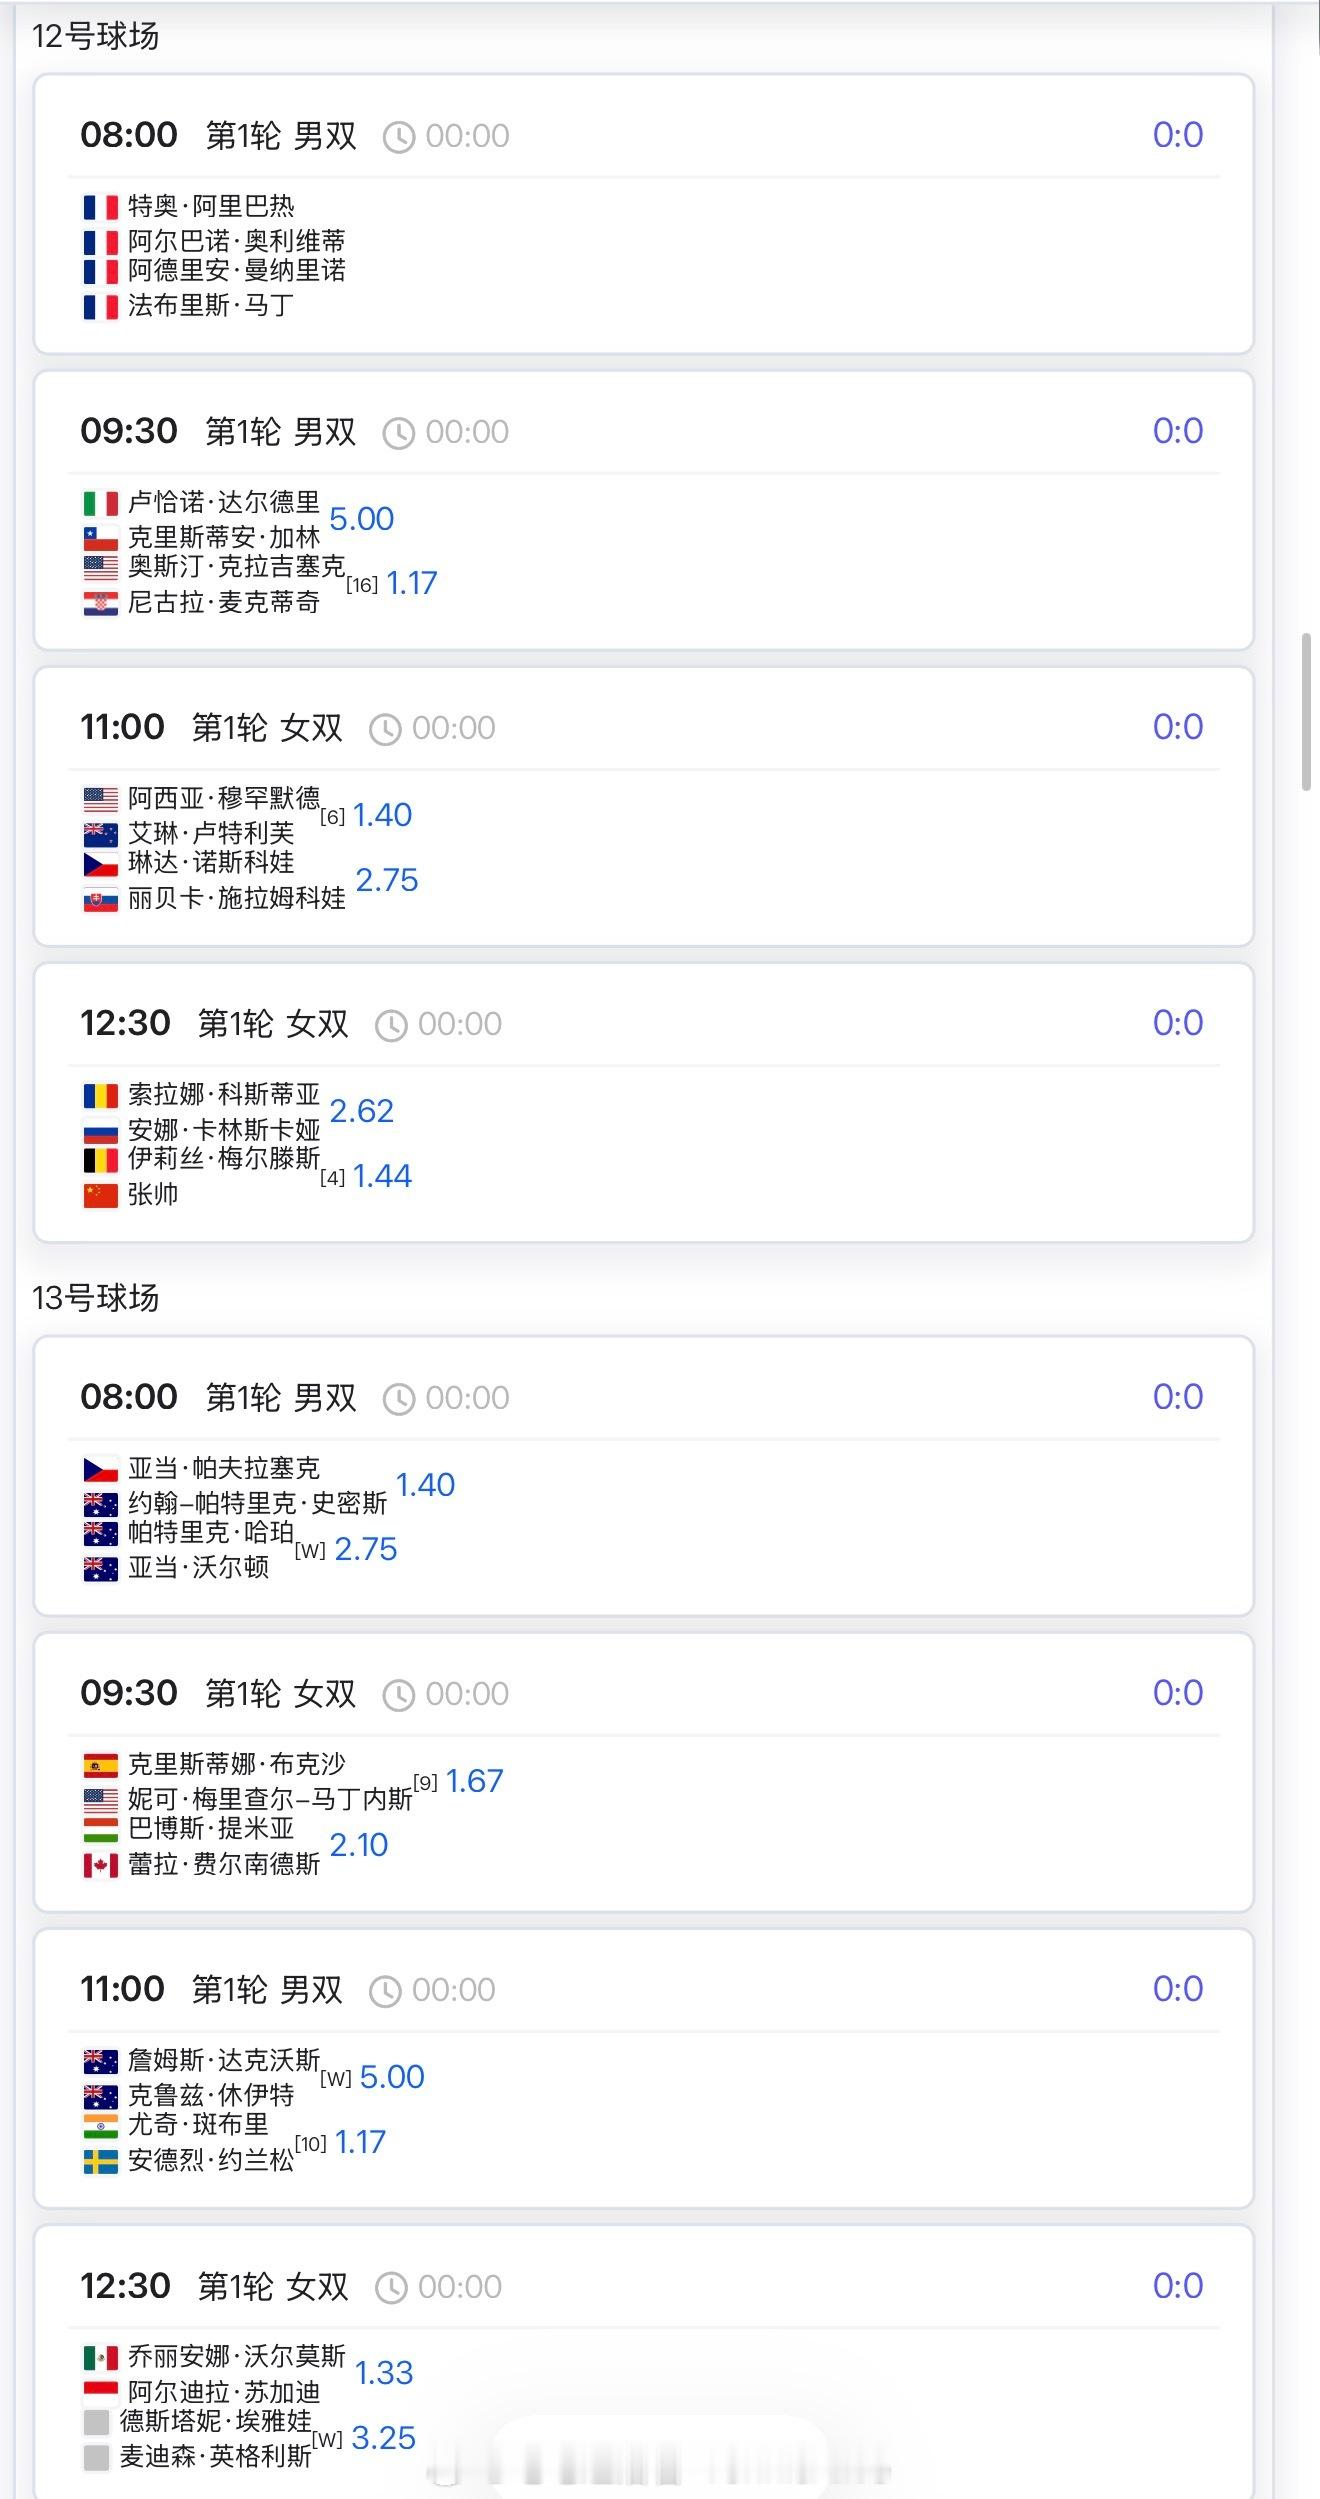Screen dimensions: 1320x2499
Task: Click the Canada flag beside 蕾拉·费尔南德斯
Action: 100,1865
